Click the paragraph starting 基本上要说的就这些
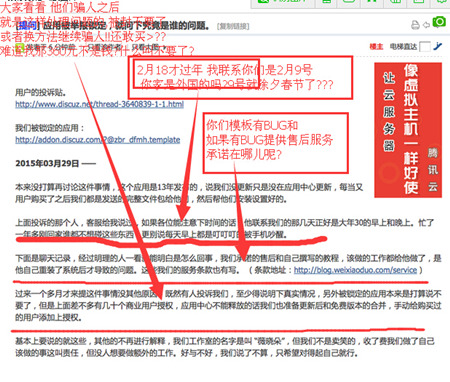 [x=225, y=347]
